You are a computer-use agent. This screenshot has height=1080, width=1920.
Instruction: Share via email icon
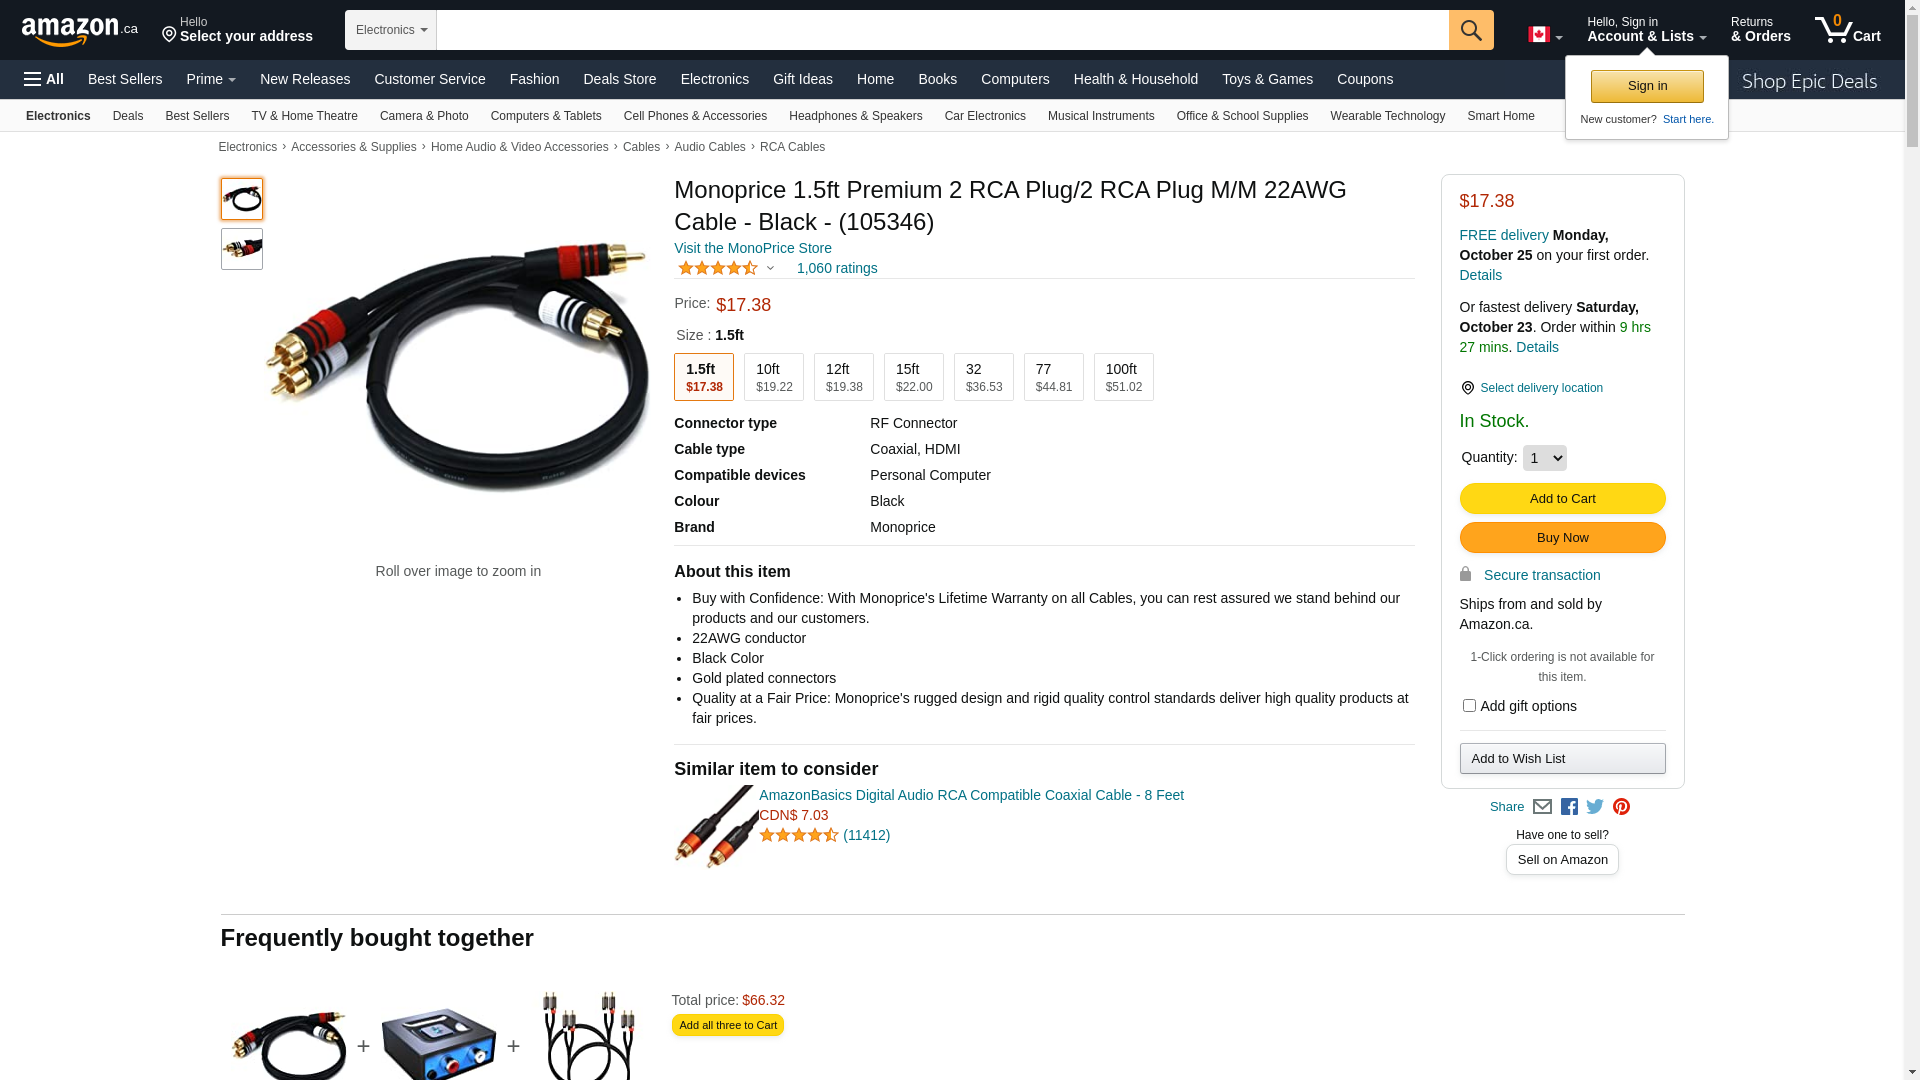[x=1542, y=807]
